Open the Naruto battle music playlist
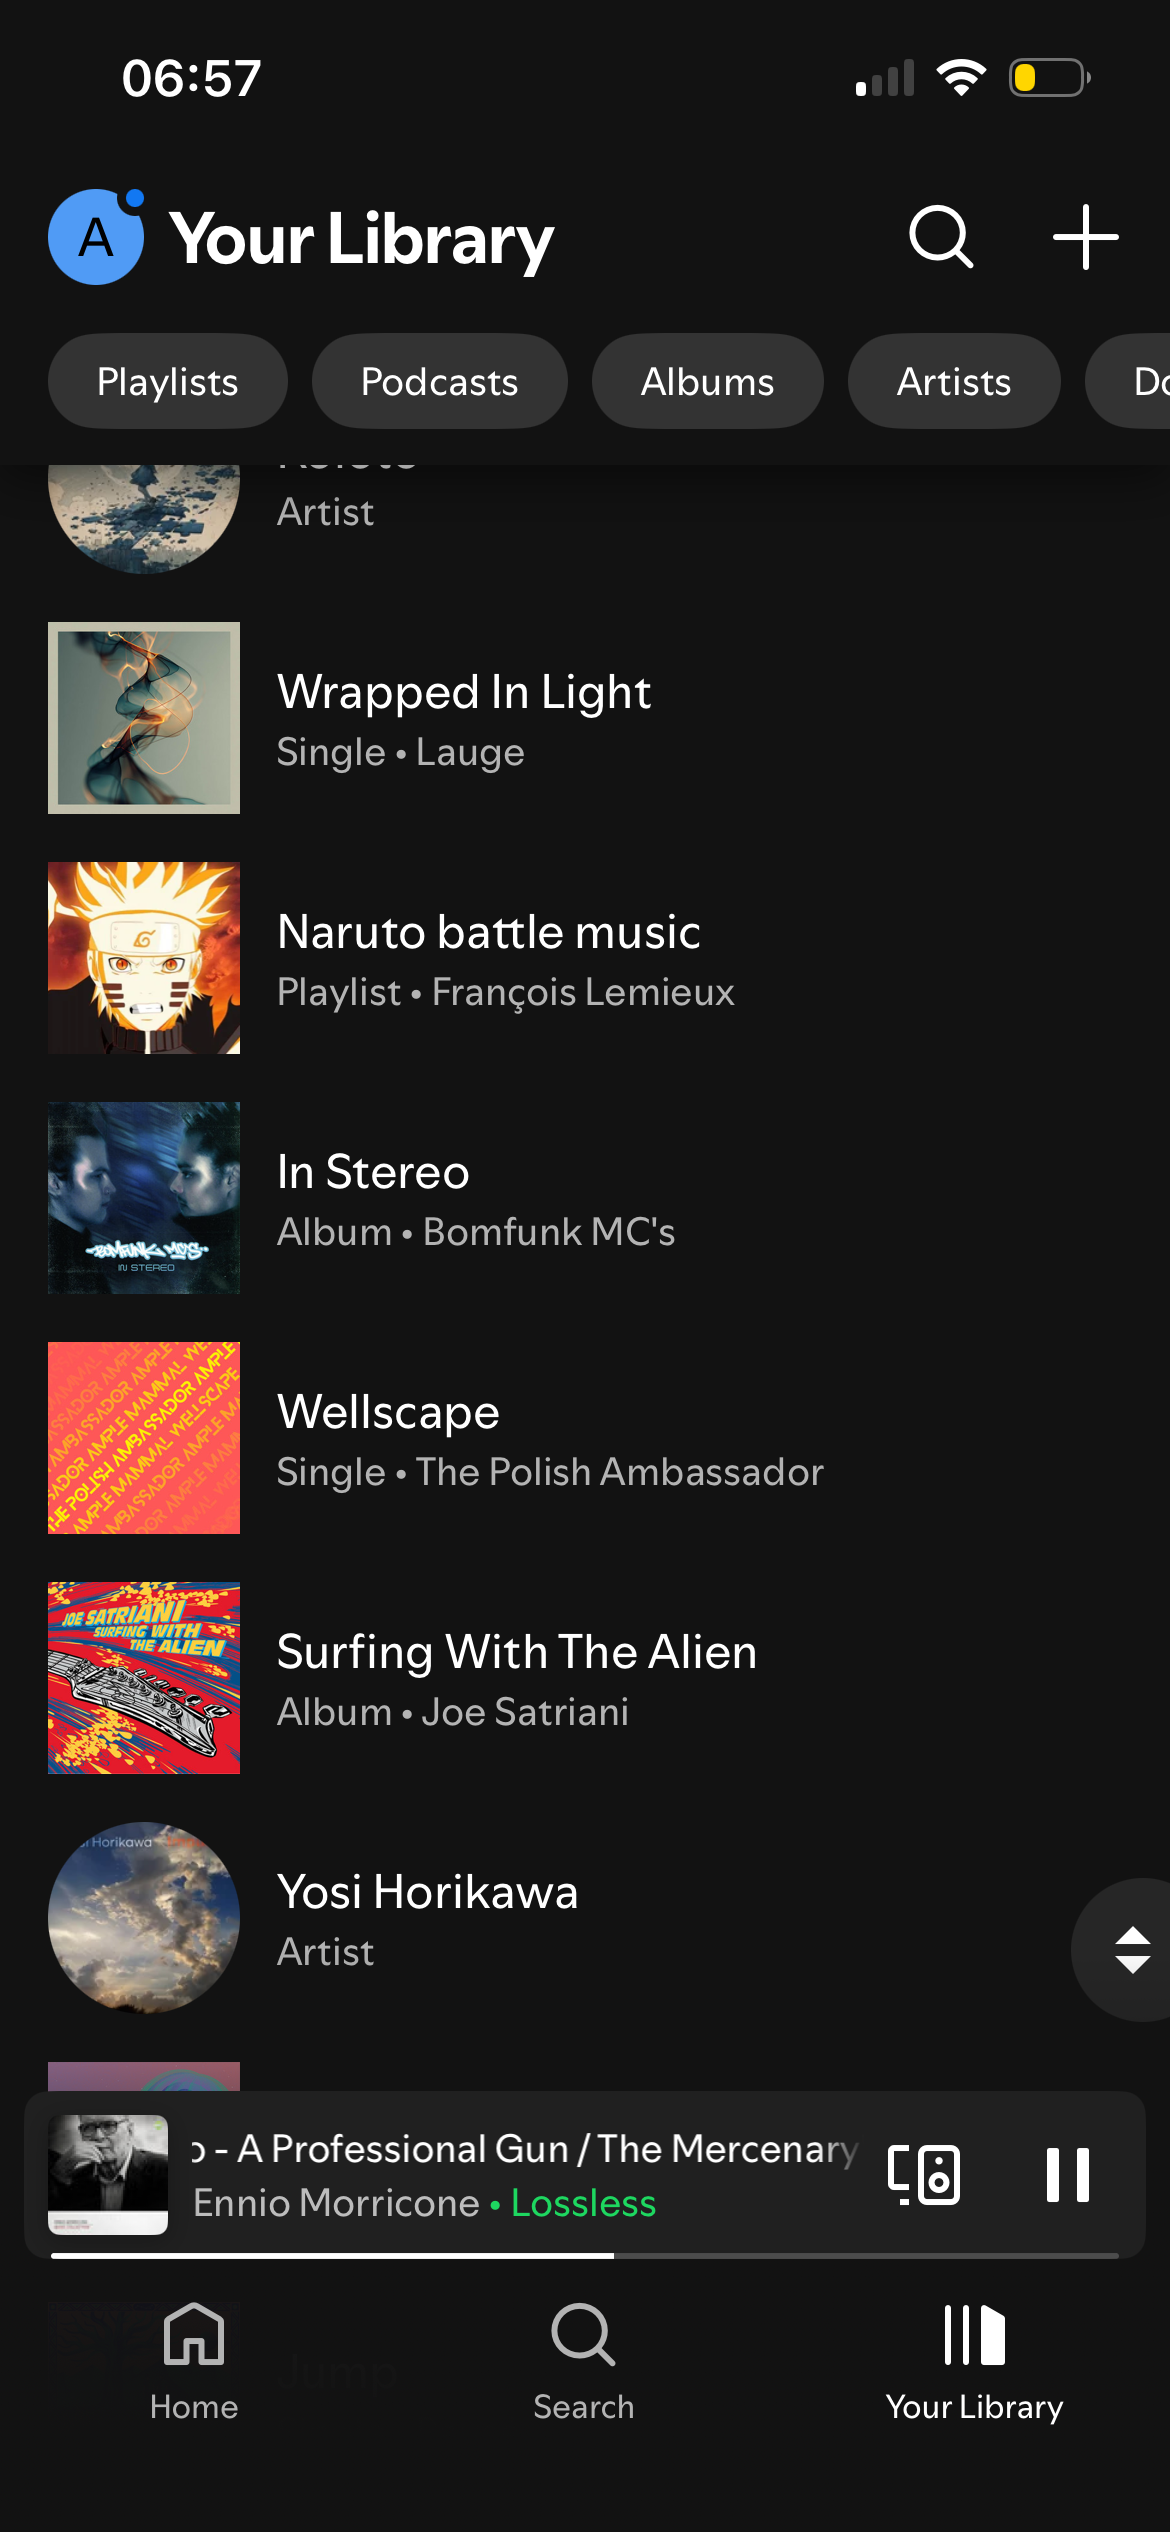The height and width of the screenshot is (2532, 1170). (585, 958)
